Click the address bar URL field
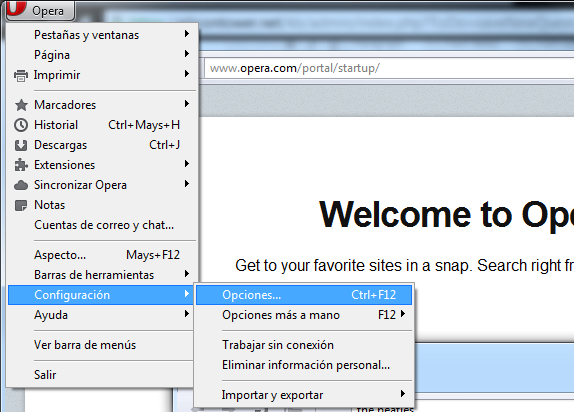This screenshot has width=574, height=412. point(389,68)
